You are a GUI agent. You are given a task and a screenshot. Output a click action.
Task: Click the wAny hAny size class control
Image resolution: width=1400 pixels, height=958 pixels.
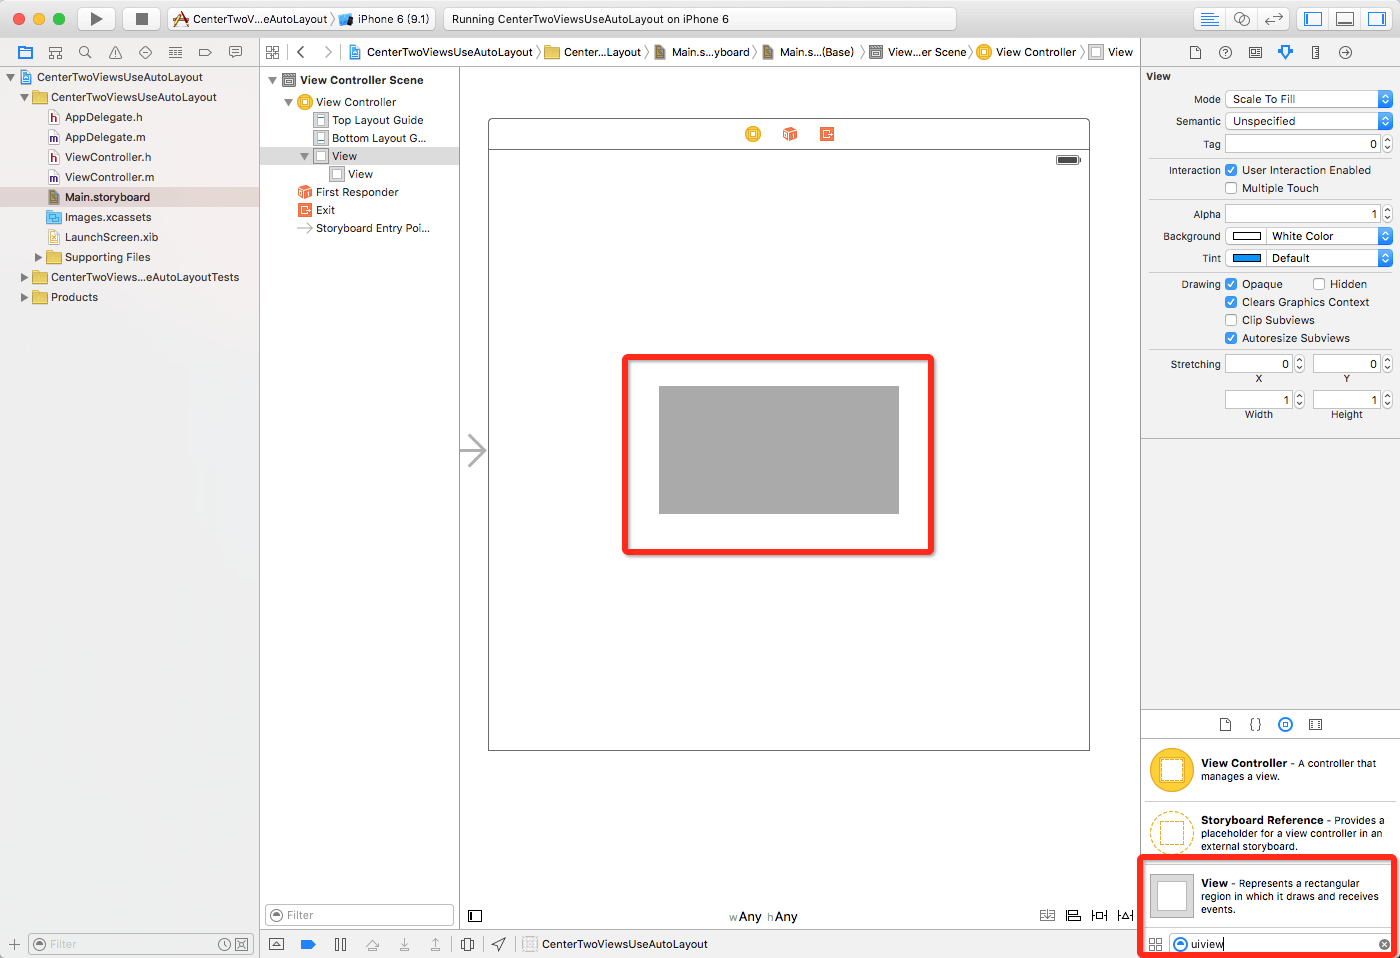[x=763, y=917]
